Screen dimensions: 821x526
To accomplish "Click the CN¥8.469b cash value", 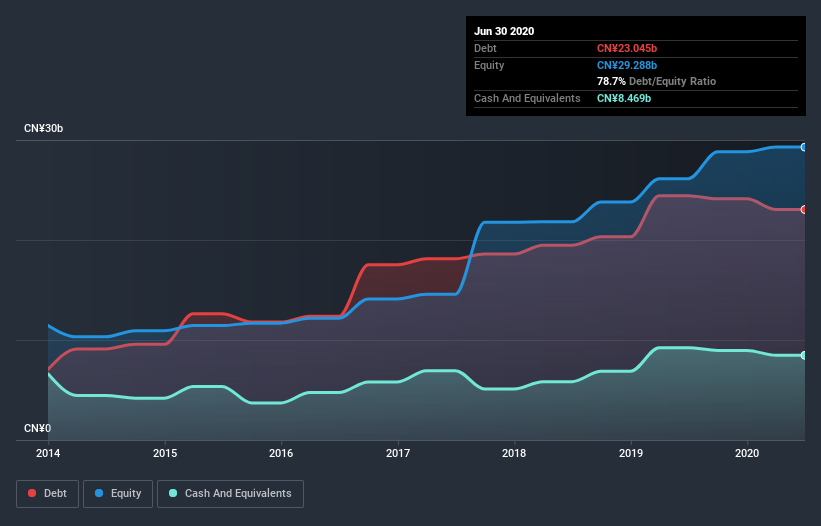I will [624, 98].
